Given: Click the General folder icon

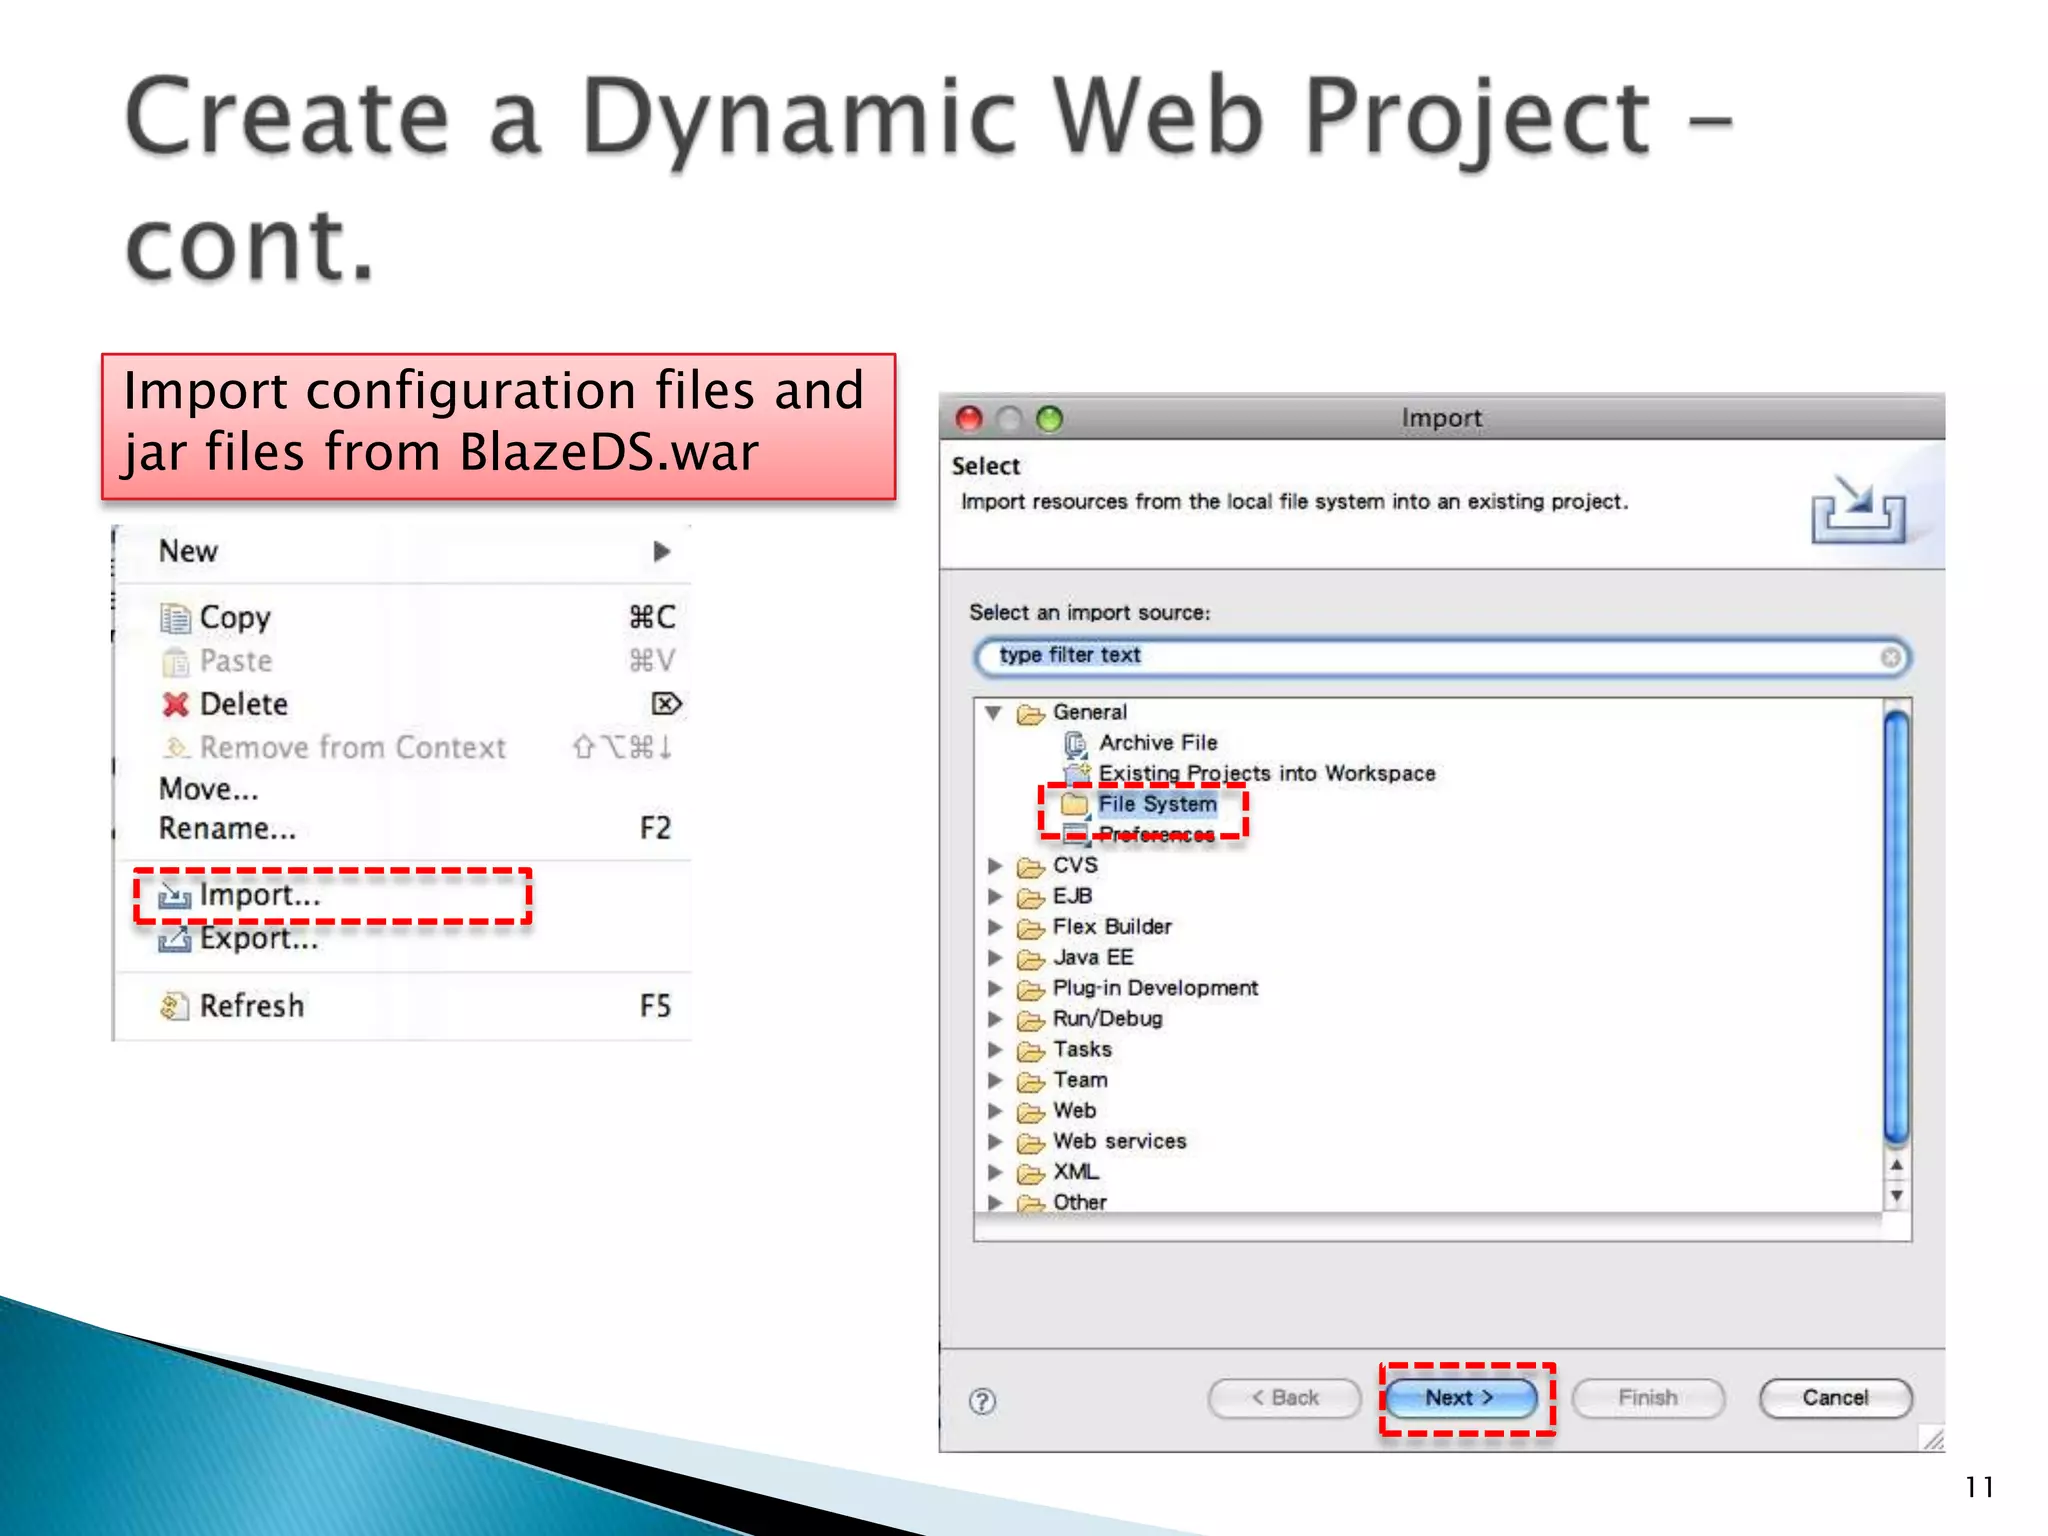Looking at the screenshot, I should [1030, 713].
